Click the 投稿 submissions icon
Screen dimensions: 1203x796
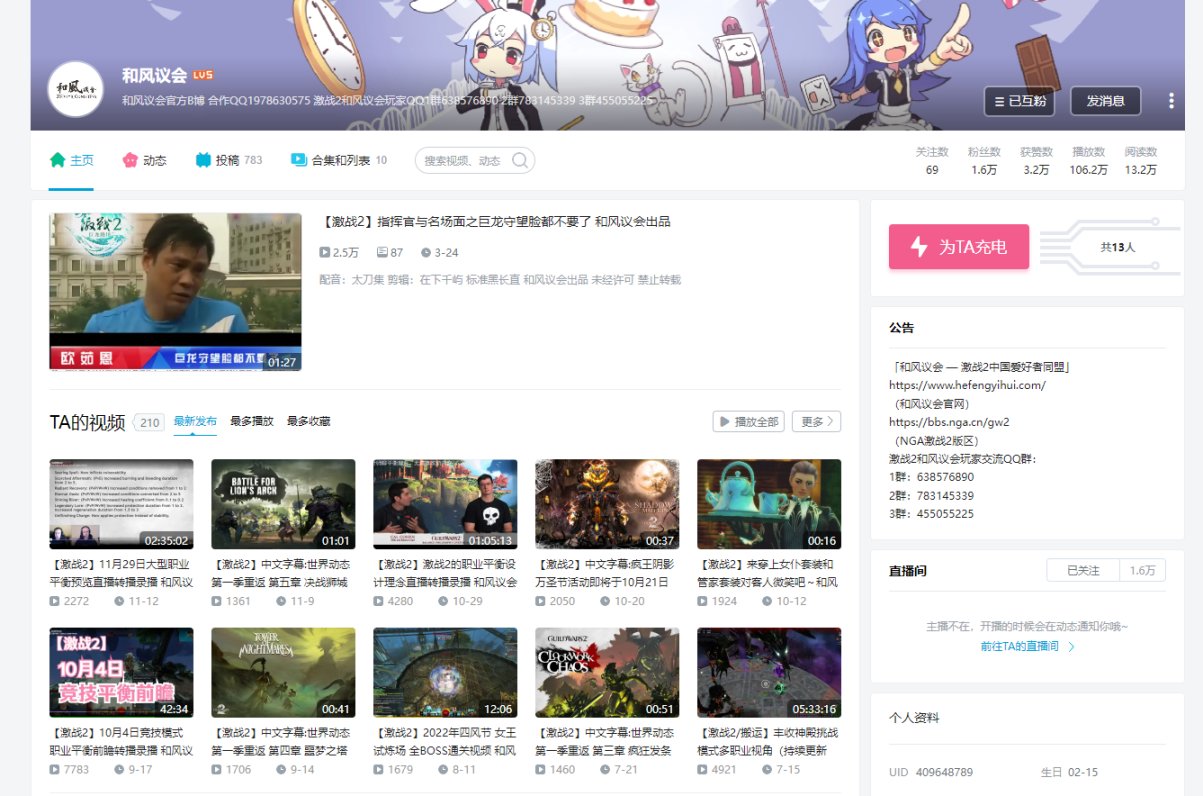point(203,160)
